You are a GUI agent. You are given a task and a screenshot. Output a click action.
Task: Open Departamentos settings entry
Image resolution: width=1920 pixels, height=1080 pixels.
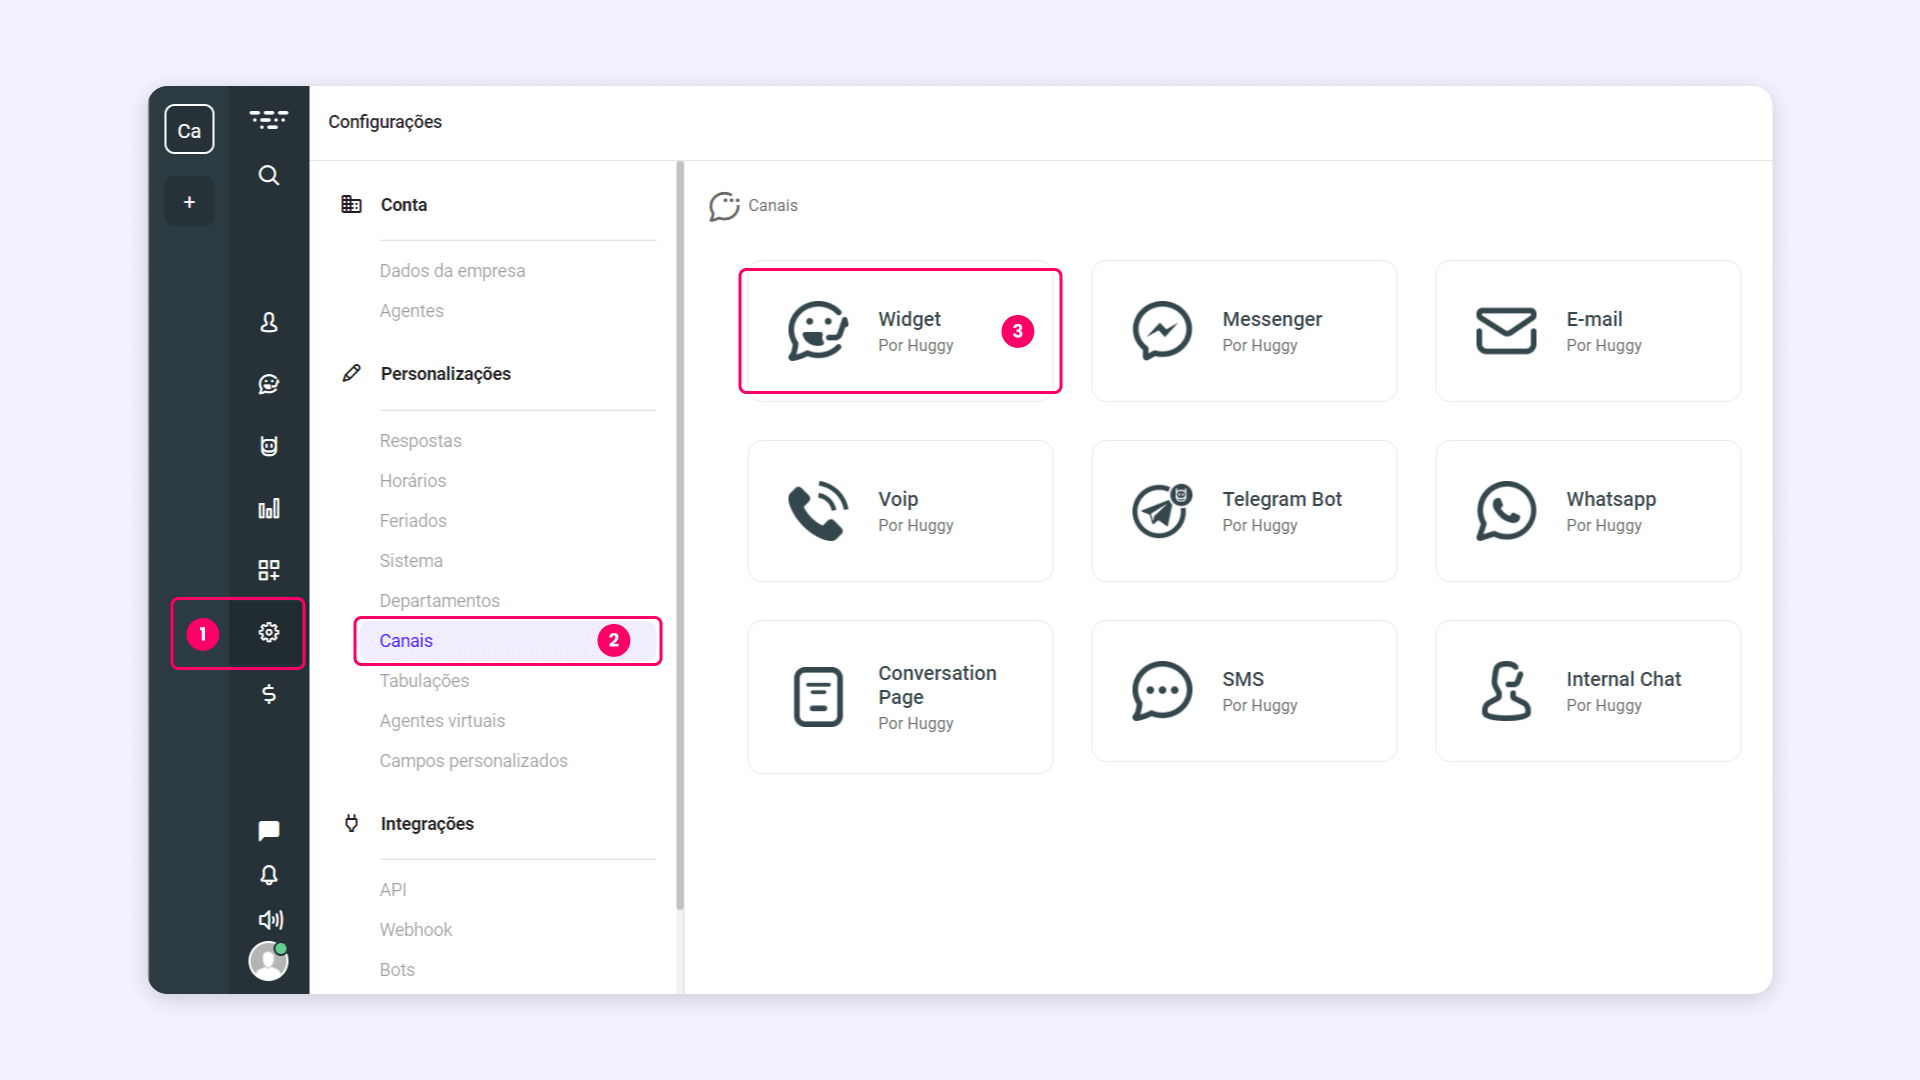click(x=439, y=601)
